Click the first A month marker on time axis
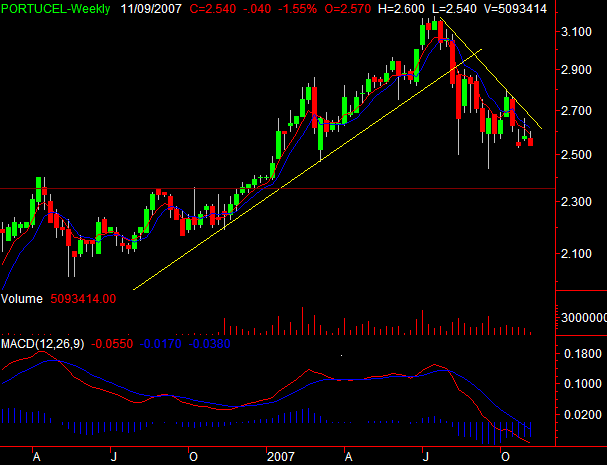The height and width of the screenshot is (465, 607). click(x=36, y=457)
